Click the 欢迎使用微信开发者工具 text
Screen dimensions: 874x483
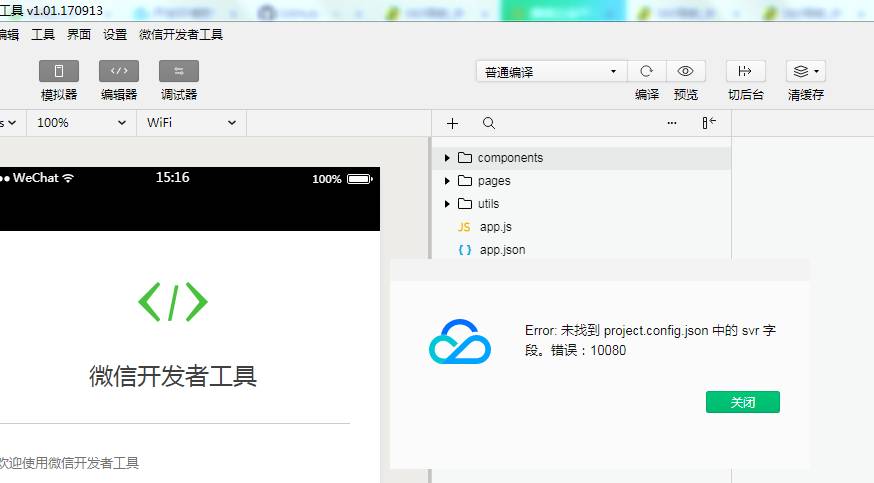coord(68,463)
